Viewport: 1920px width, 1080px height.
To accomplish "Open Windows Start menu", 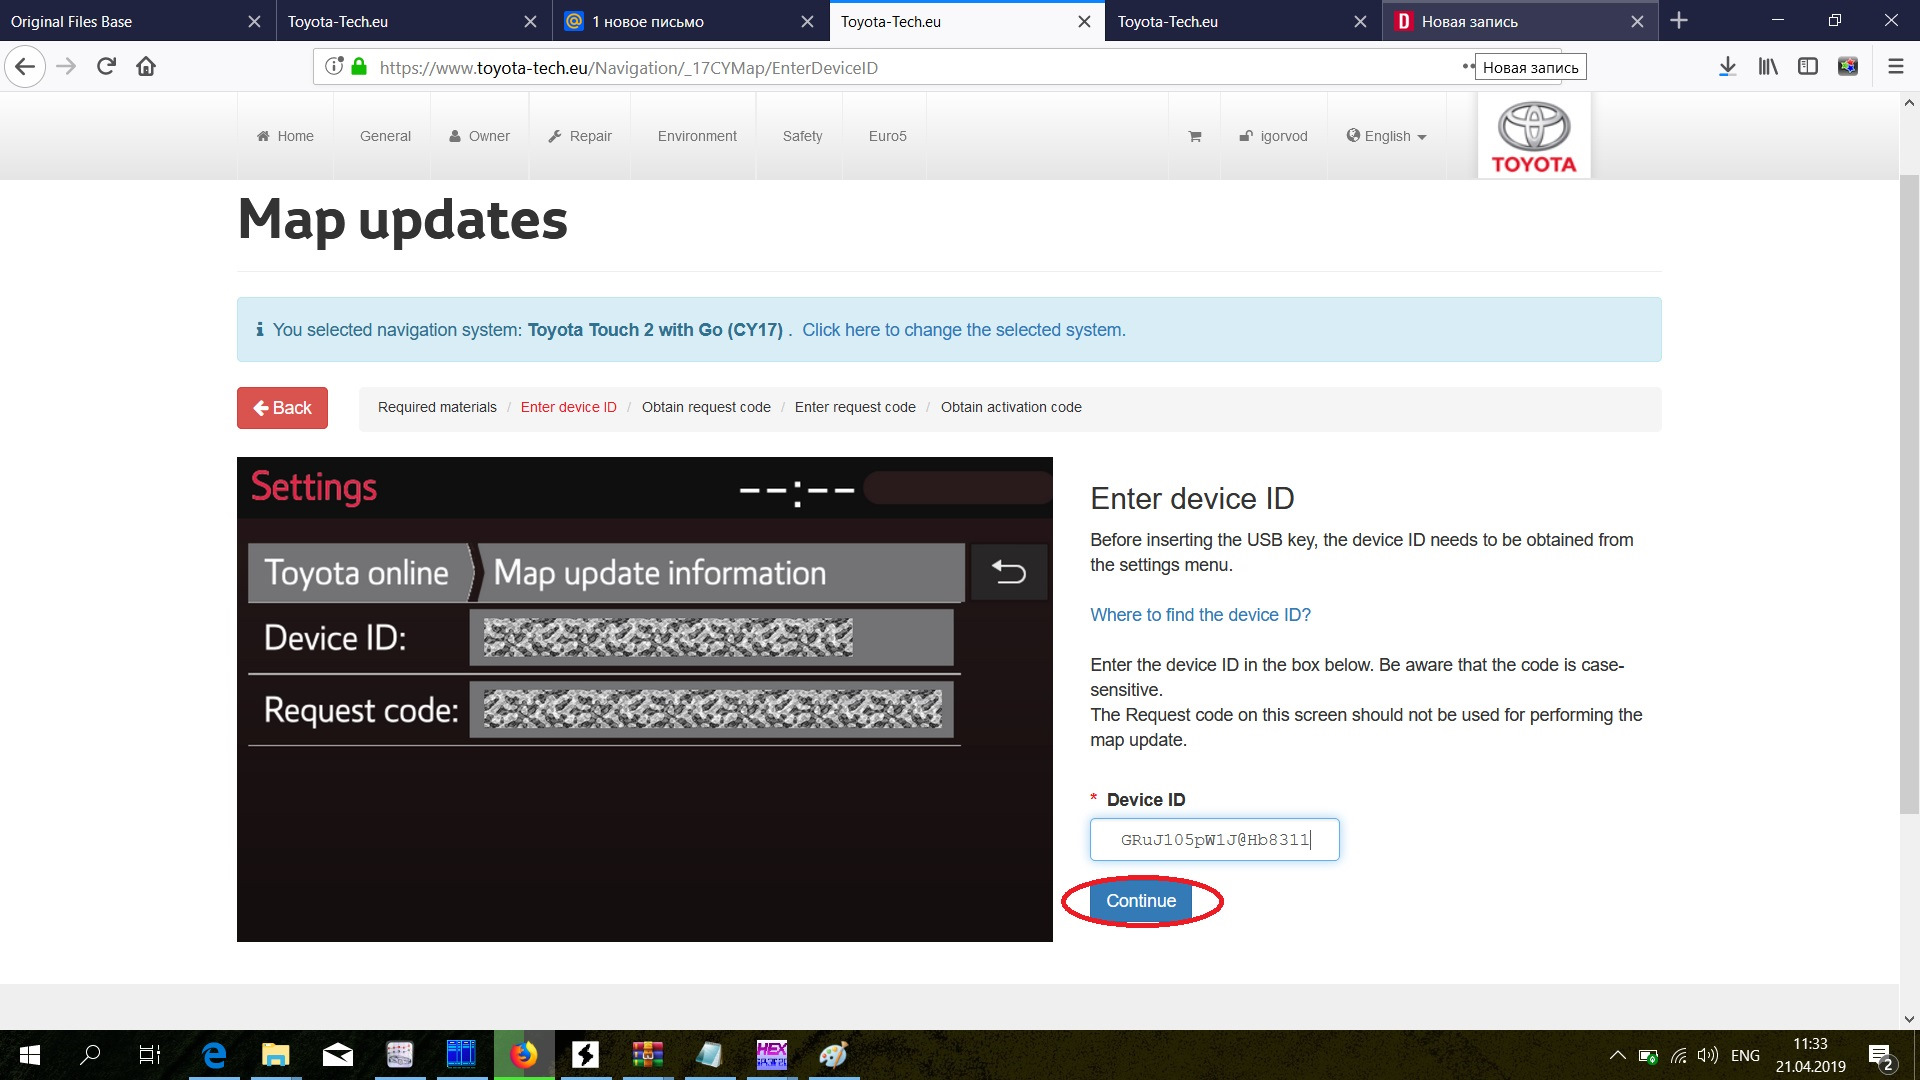I will tap(30, 1055).
